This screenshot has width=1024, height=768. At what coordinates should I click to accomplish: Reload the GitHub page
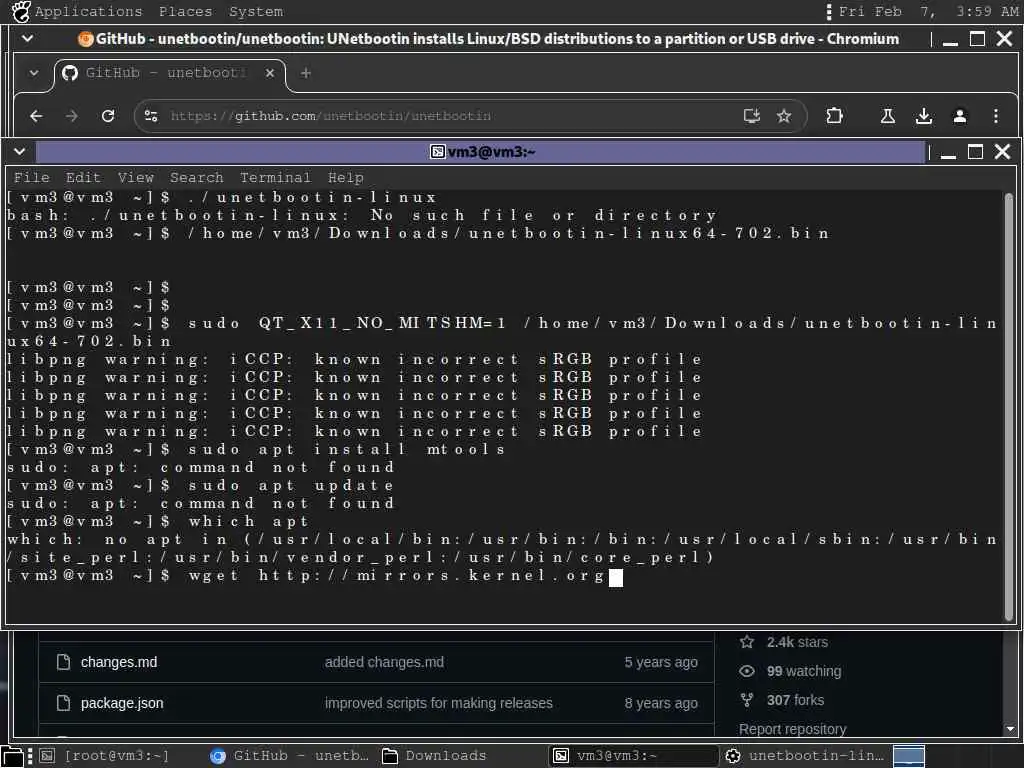click(x=108, y=116)
